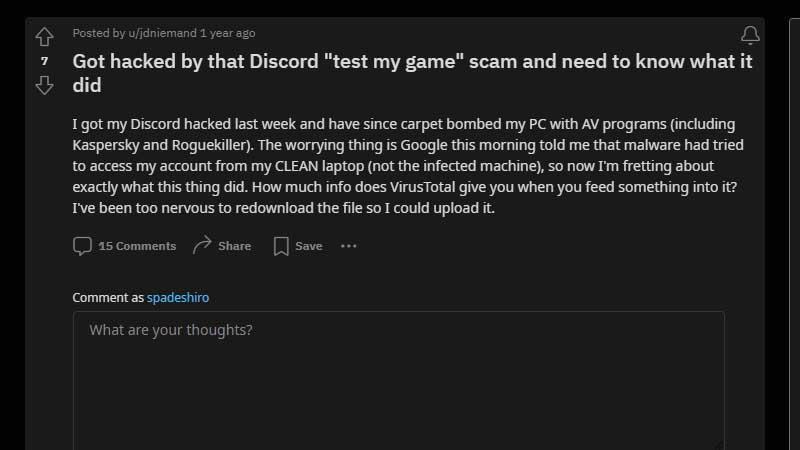
Task: Click the curved Share arrow icon
Action: 202,245
